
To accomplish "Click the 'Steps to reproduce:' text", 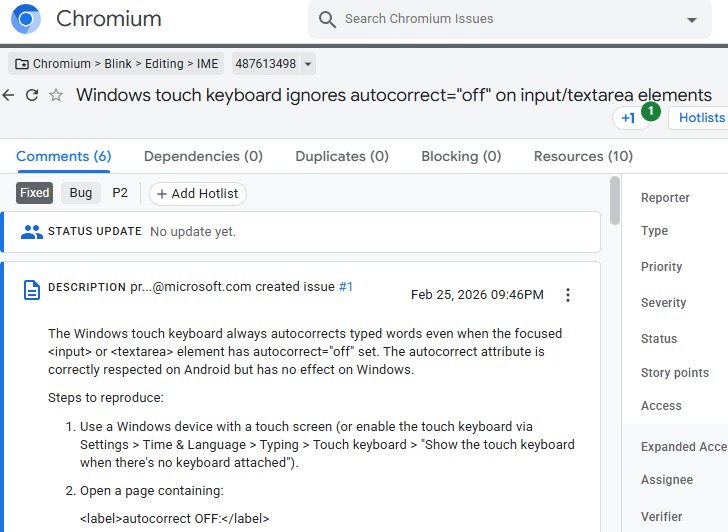I will 106,398.
